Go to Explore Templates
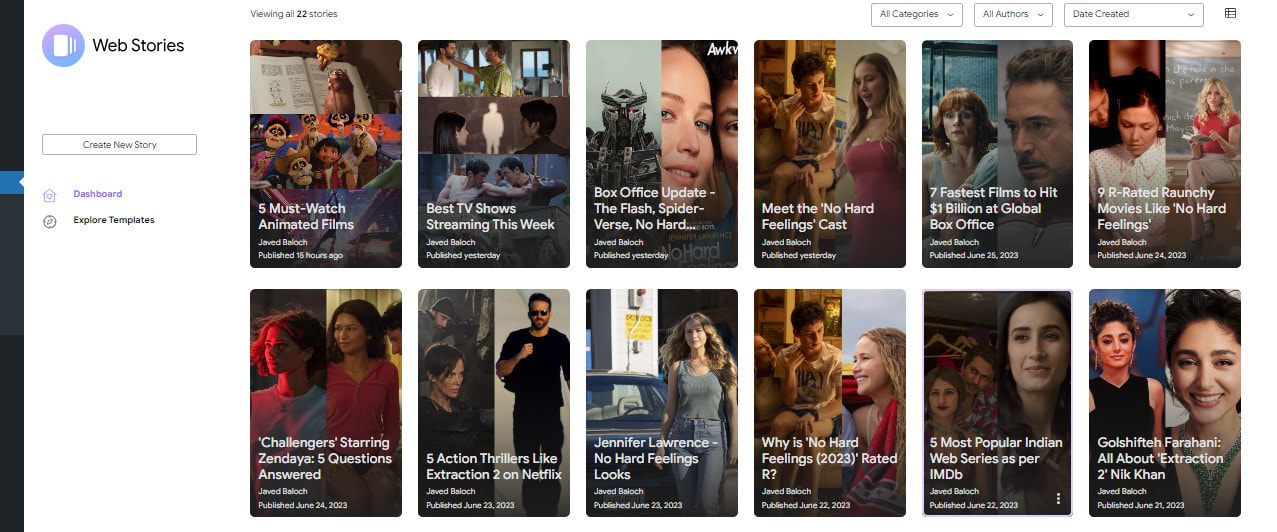The image size is (1277, 532). click(113, 220)
